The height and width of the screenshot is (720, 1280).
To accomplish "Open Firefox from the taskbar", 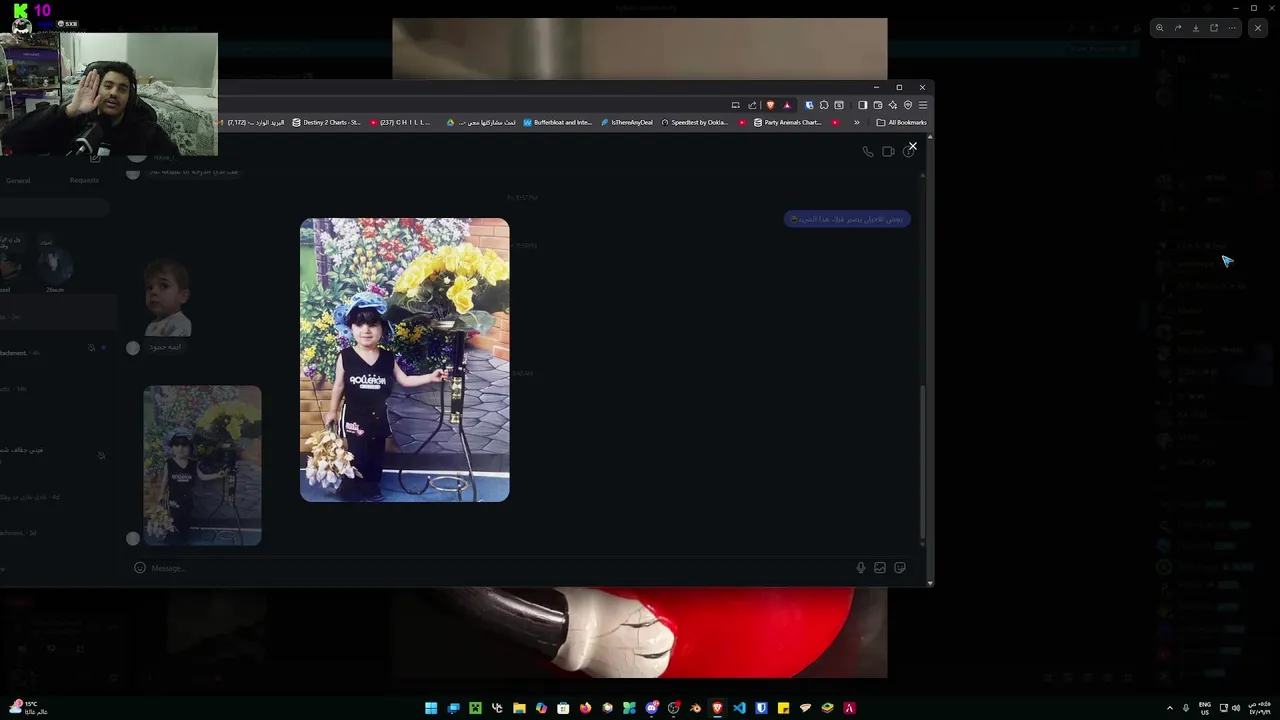I will (x=585, y=708).
